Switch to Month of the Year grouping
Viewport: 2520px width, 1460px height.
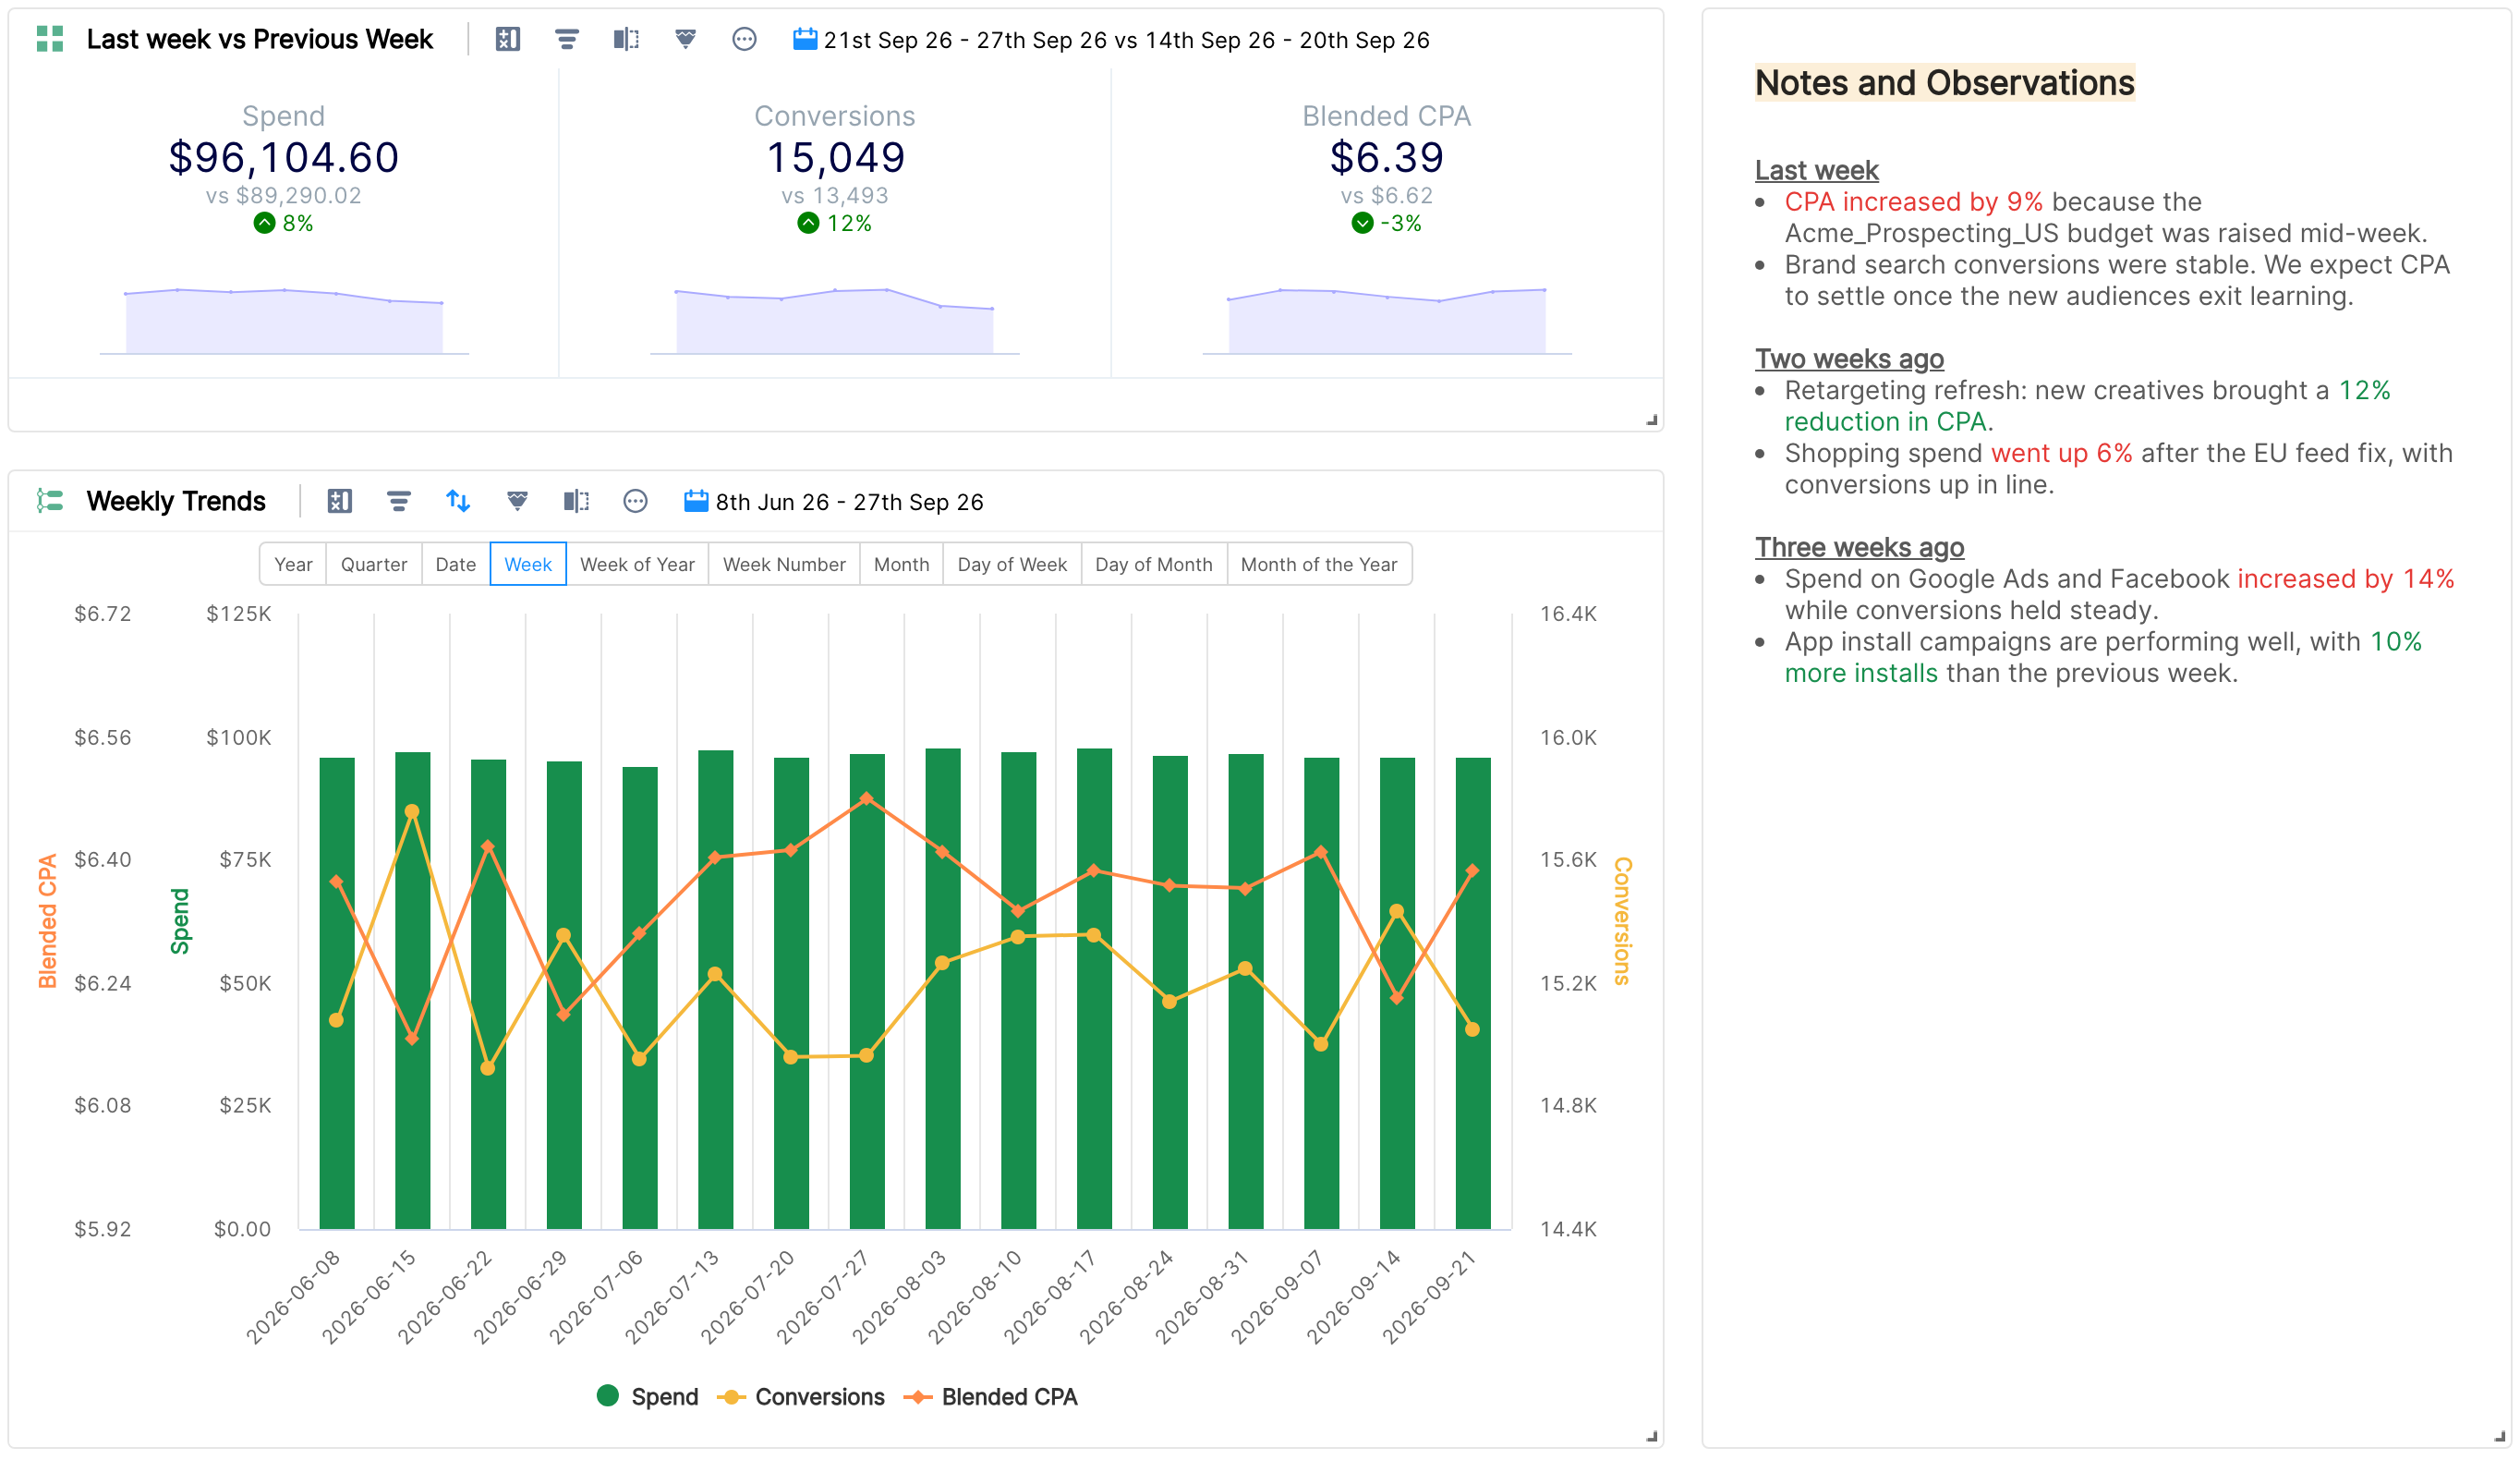(x=1319, y=564)
